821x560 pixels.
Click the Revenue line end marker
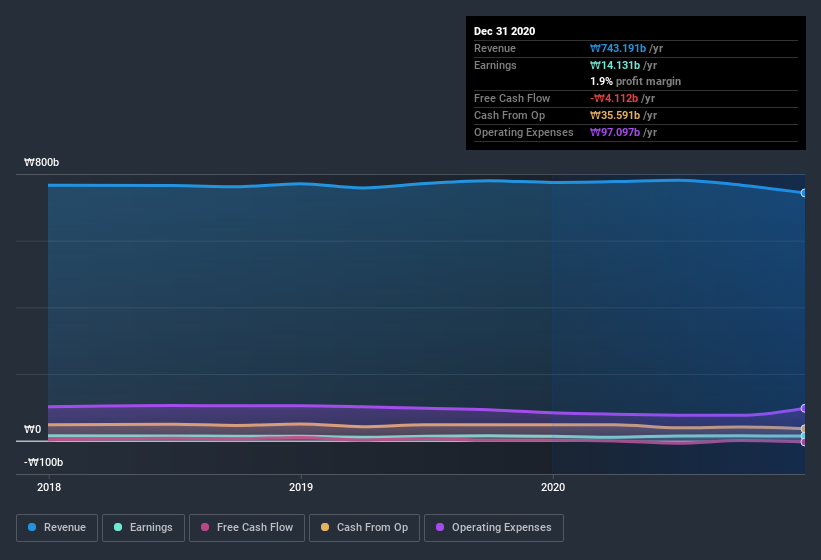click(804, 193)
